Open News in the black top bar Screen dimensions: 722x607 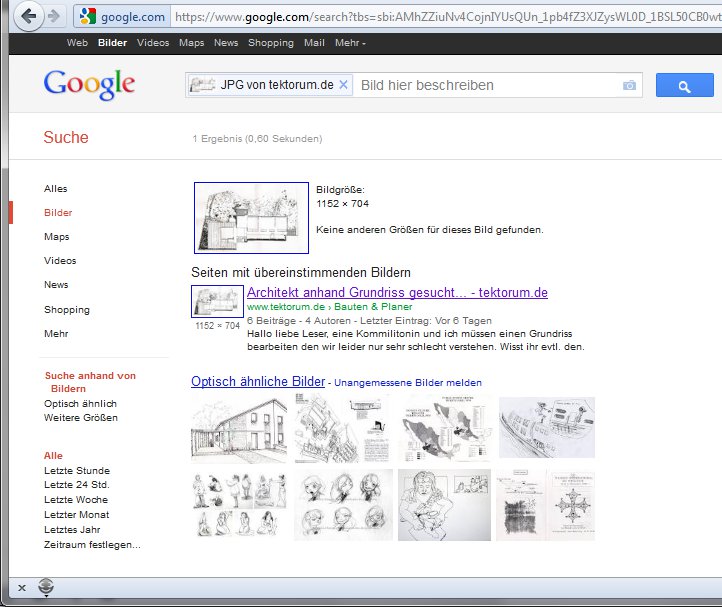click(226, 43)
